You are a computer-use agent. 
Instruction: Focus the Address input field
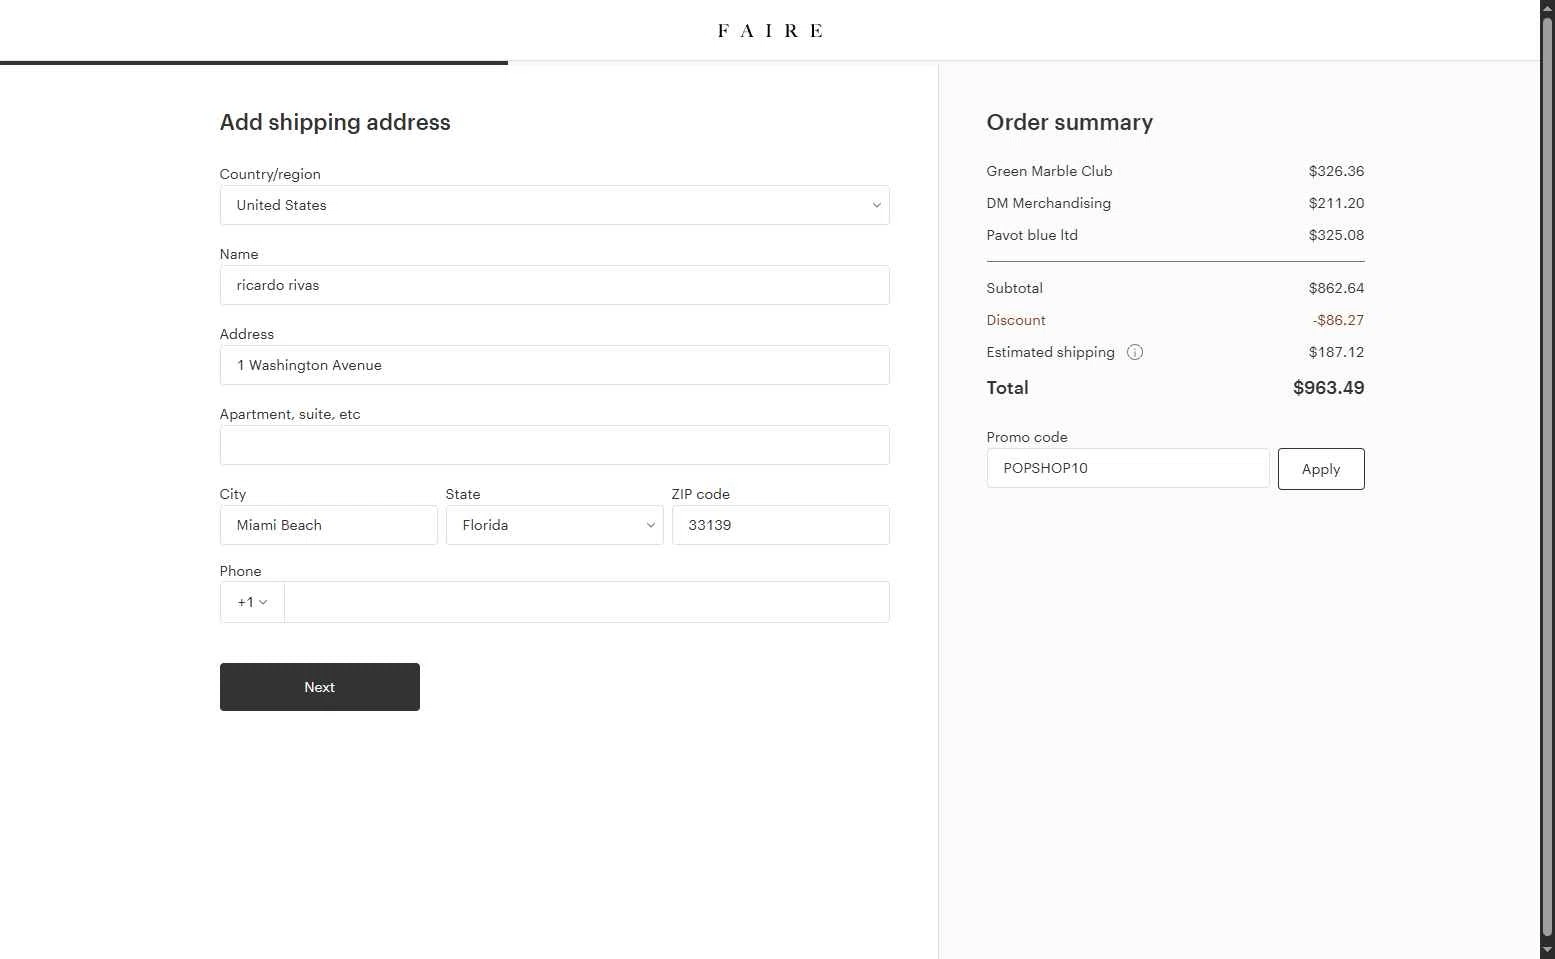click(x=554, y=365)
